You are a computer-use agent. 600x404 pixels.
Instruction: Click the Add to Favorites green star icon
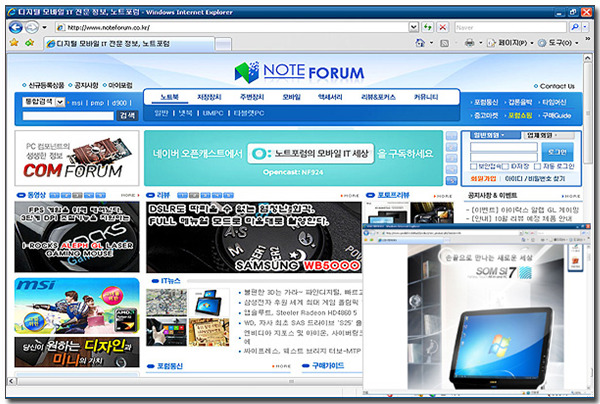point(29,42)
